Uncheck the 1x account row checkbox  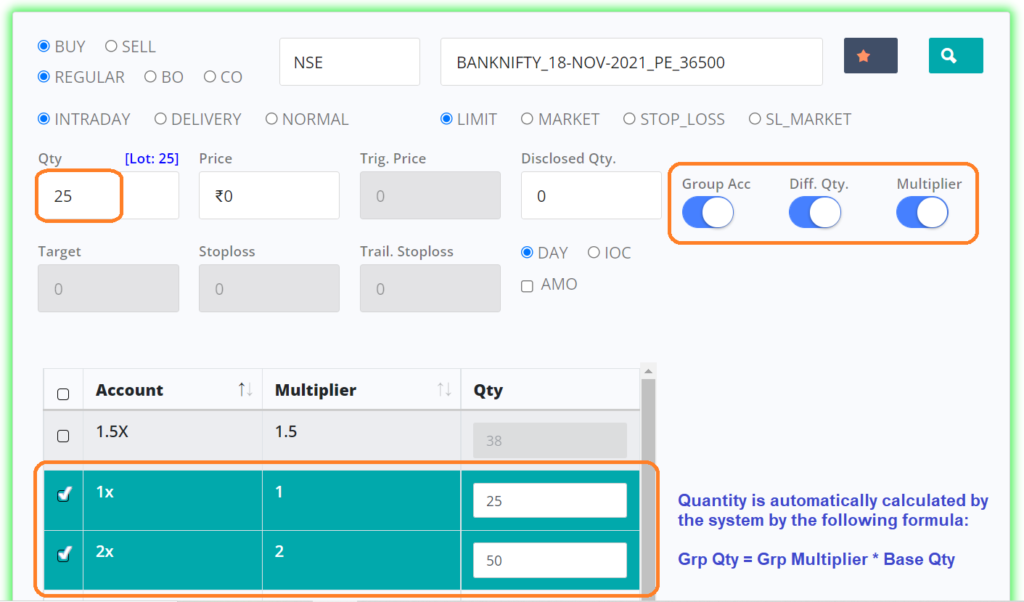pos(64,494)
